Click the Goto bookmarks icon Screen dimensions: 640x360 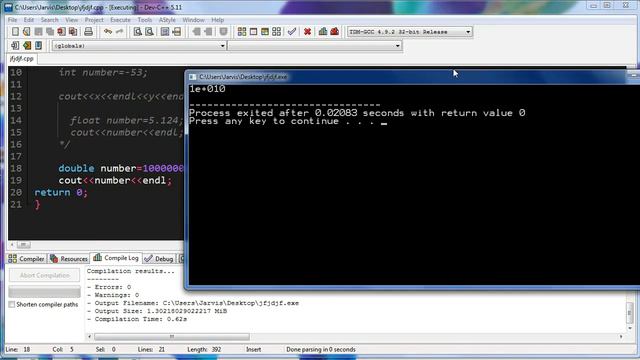pyautogui.click(x=38, y=45)
